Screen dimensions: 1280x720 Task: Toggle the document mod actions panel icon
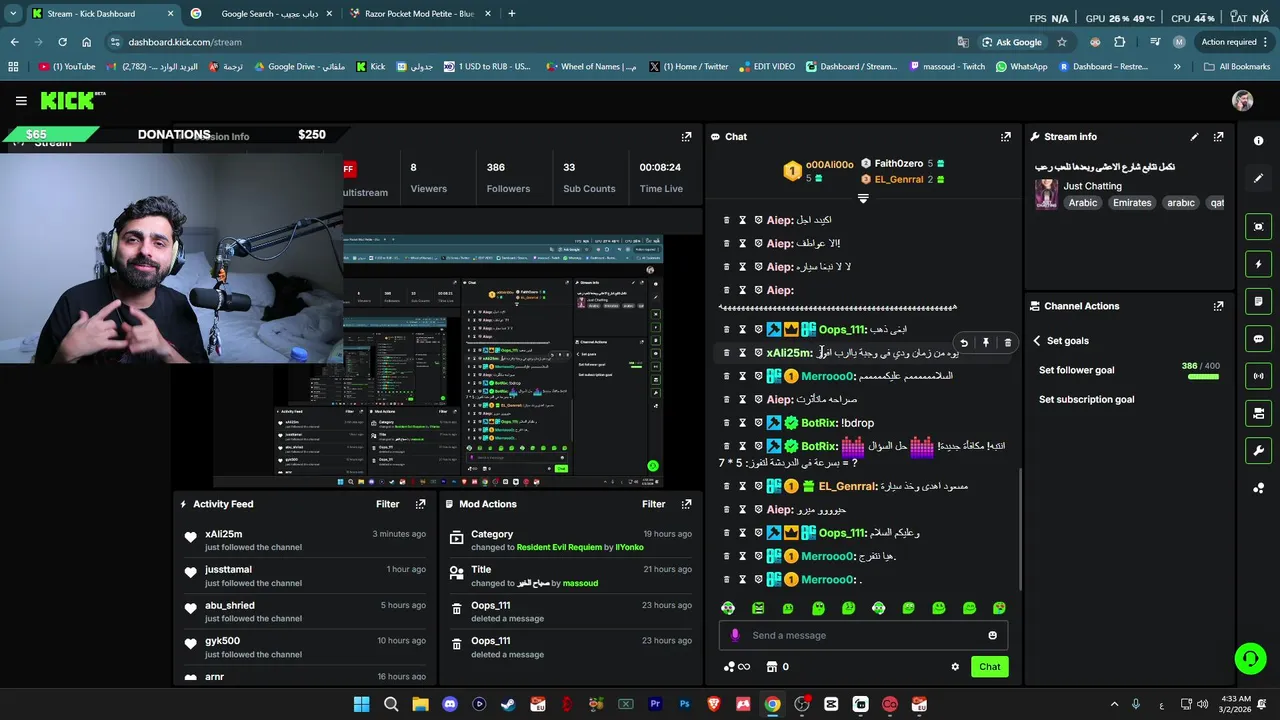click(1258, 301)
